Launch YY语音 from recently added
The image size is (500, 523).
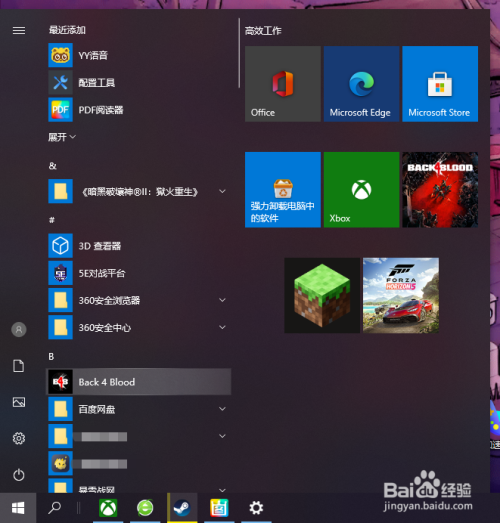coord(138,55)
